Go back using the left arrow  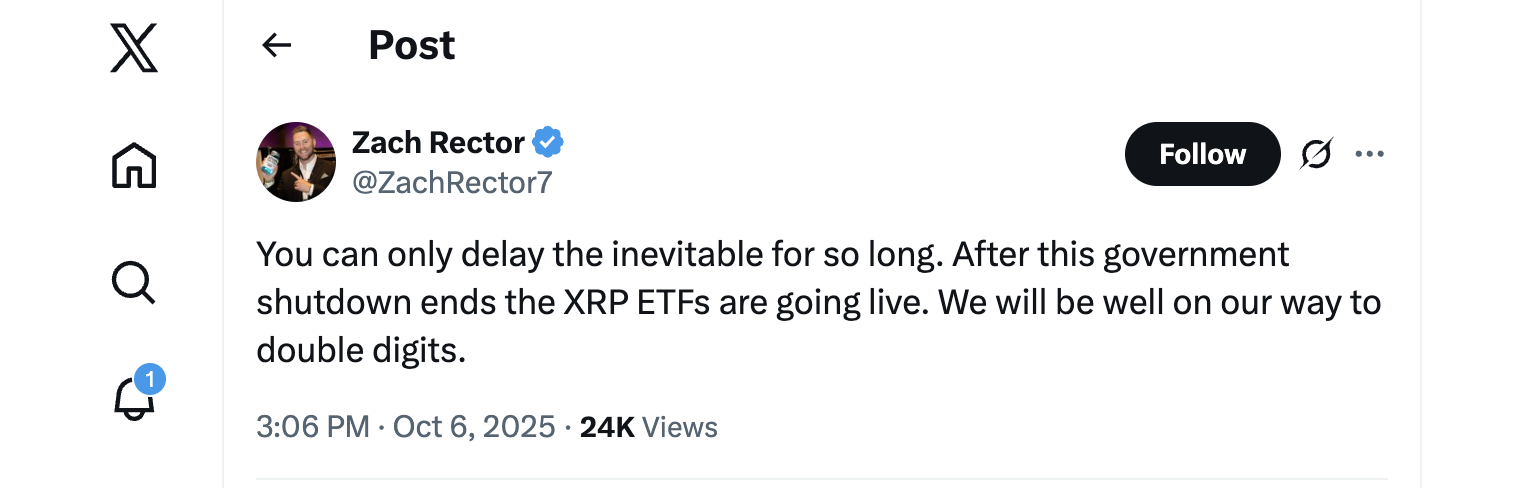click(x=276, y=45)
